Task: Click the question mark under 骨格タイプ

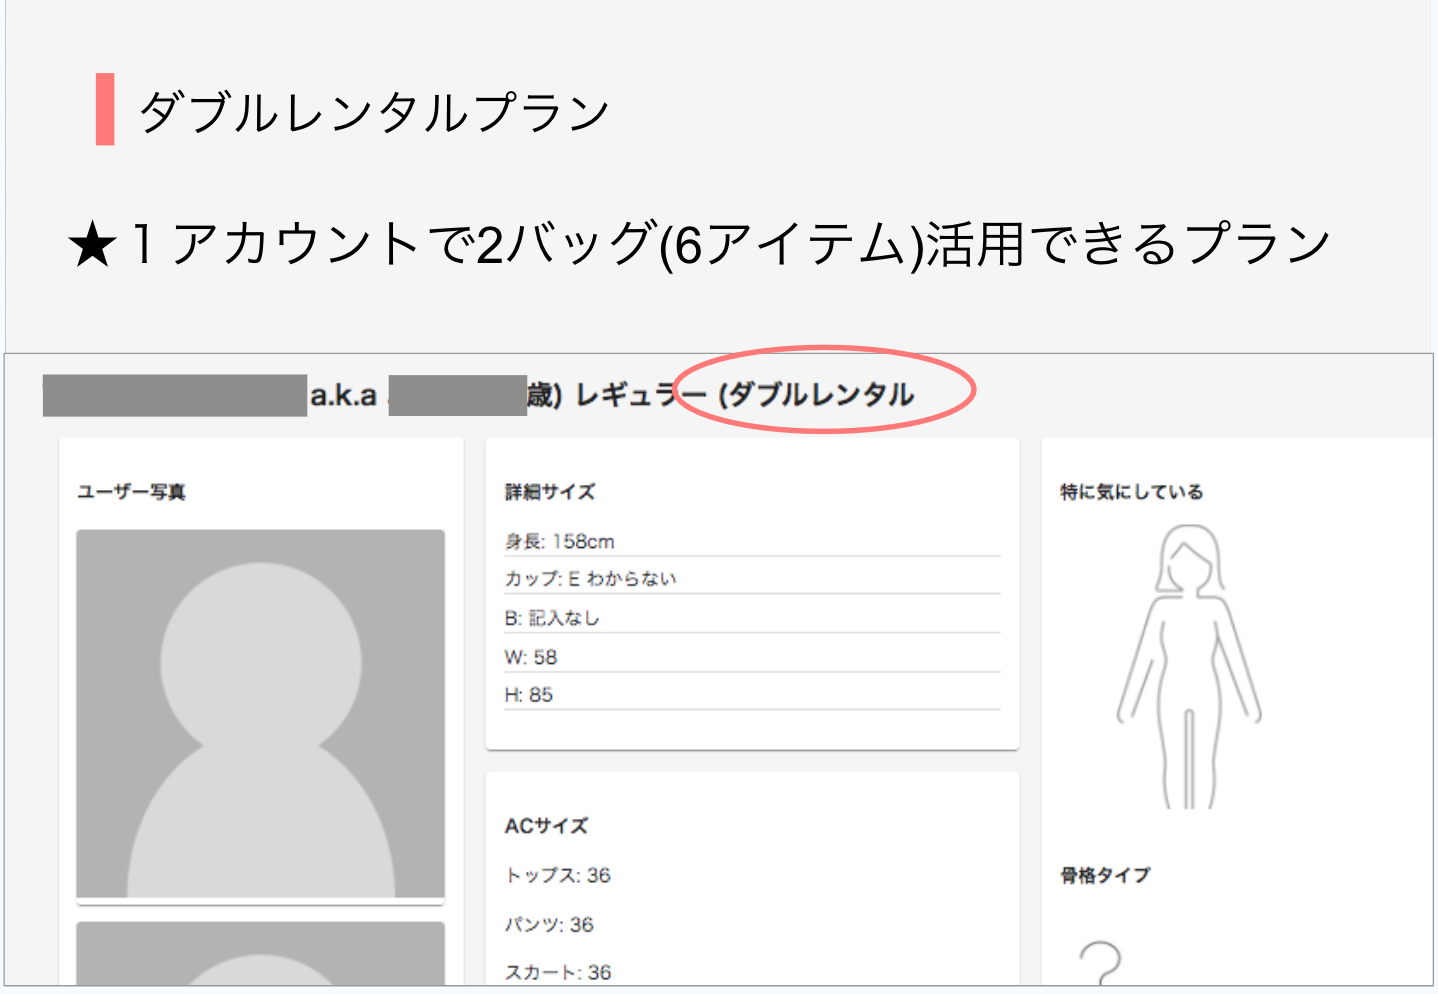Action: (1100, 962)
